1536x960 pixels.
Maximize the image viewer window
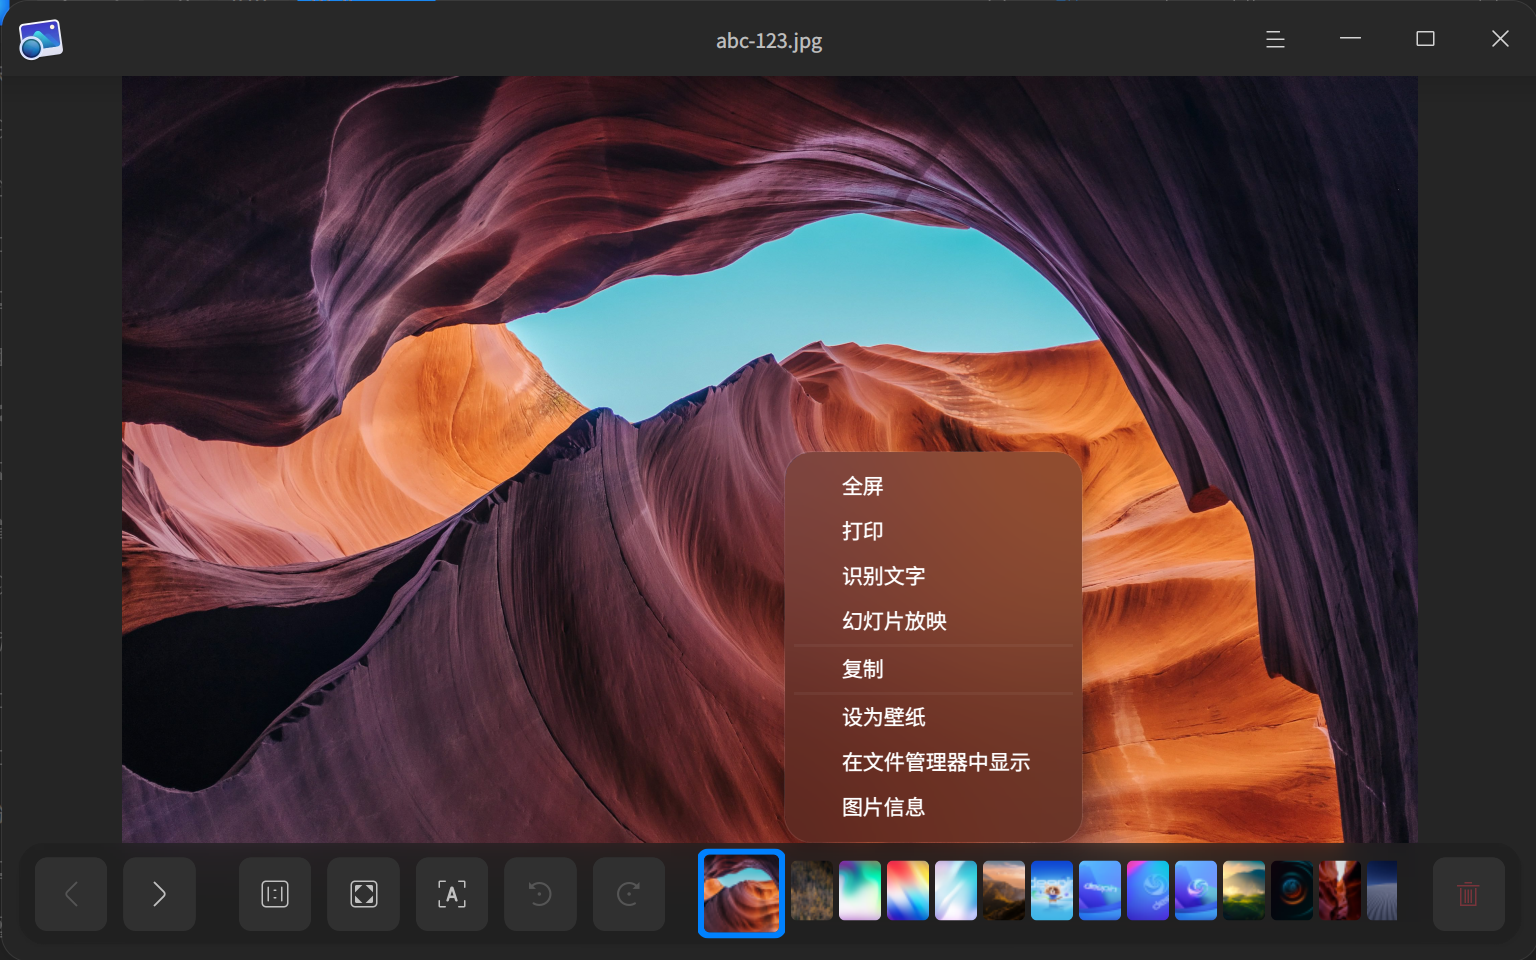tap(1425, 39)
